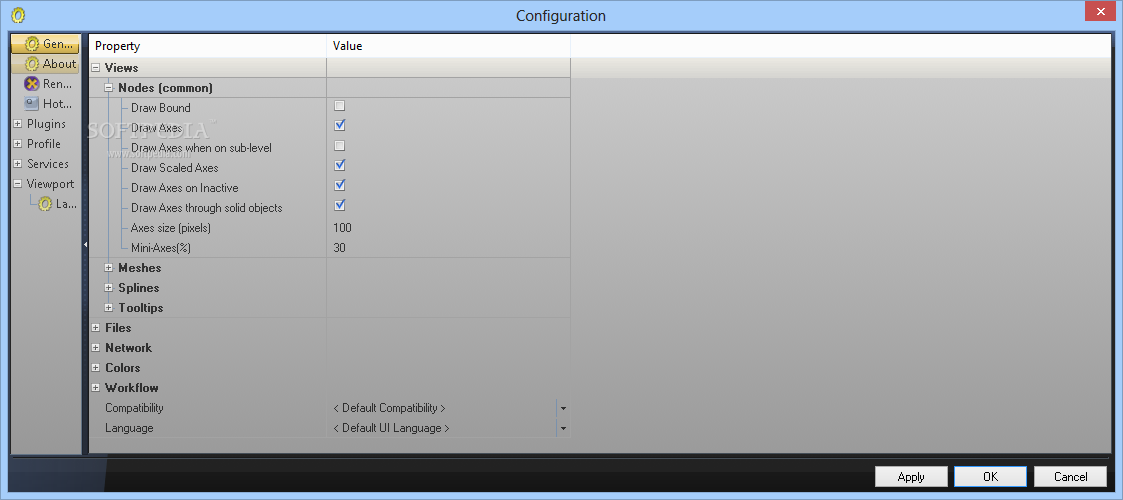The height and width of the screenshot is (500, 1123).
Task: Enable the Draw Bound checkbox
Action: tap(340, 105)
